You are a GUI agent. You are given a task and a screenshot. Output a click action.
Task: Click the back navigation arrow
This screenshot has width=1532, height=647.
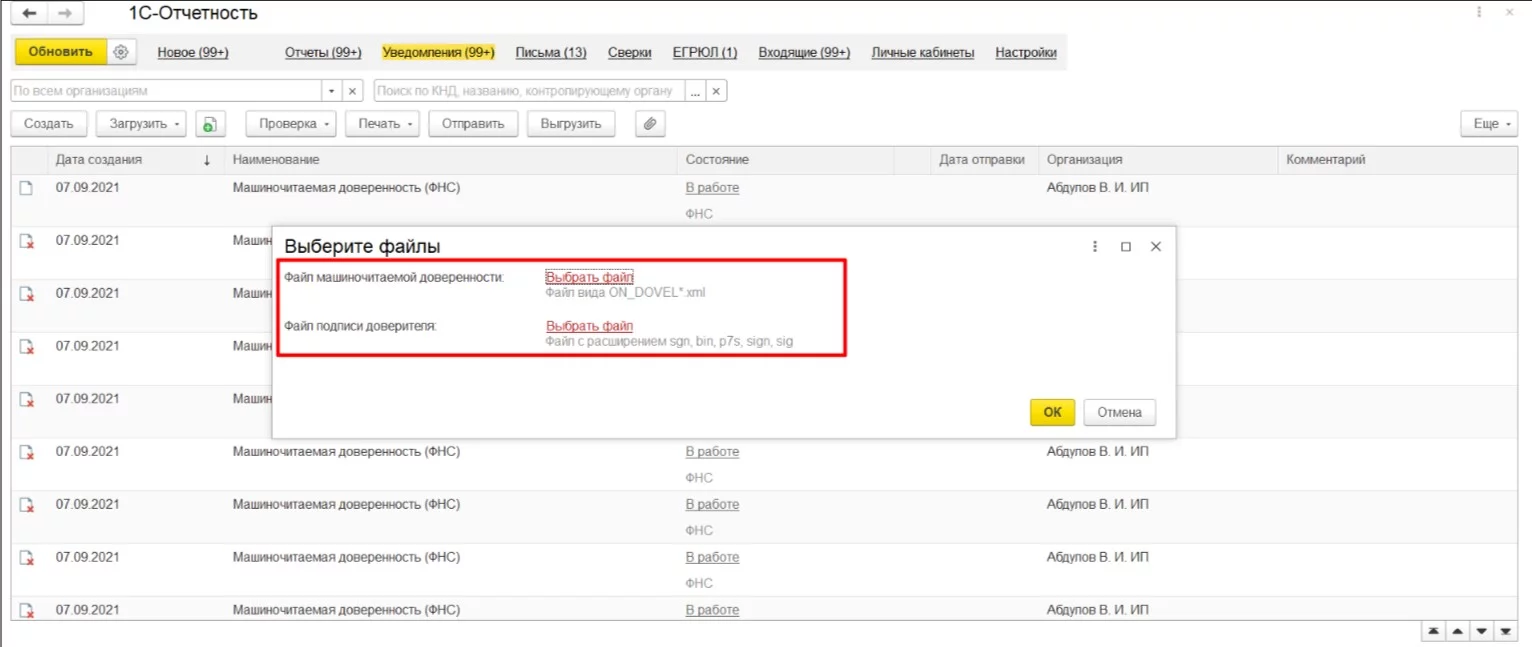click(29, 14)
